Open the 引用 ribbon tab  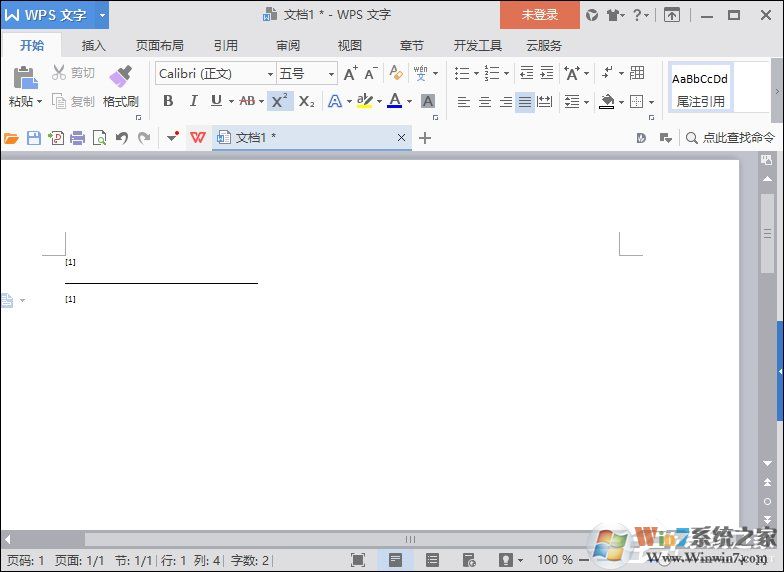[226, 46]
